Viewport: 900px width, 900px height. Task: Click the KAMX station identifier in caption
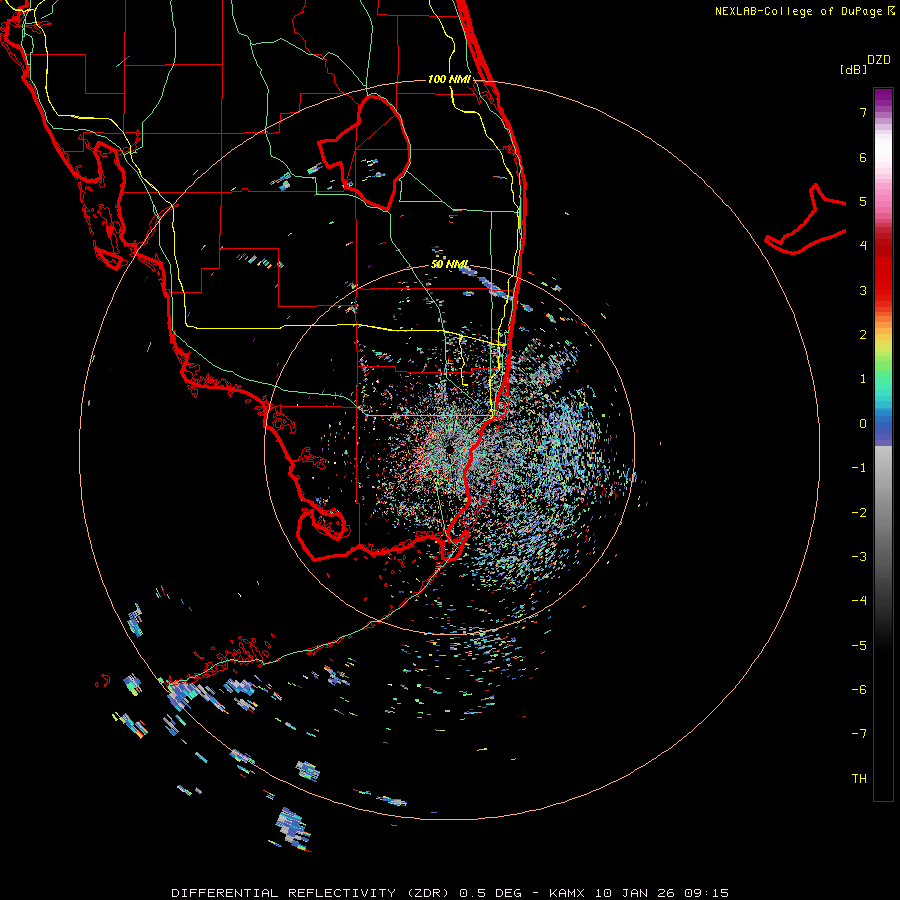(x=567, y=893)
